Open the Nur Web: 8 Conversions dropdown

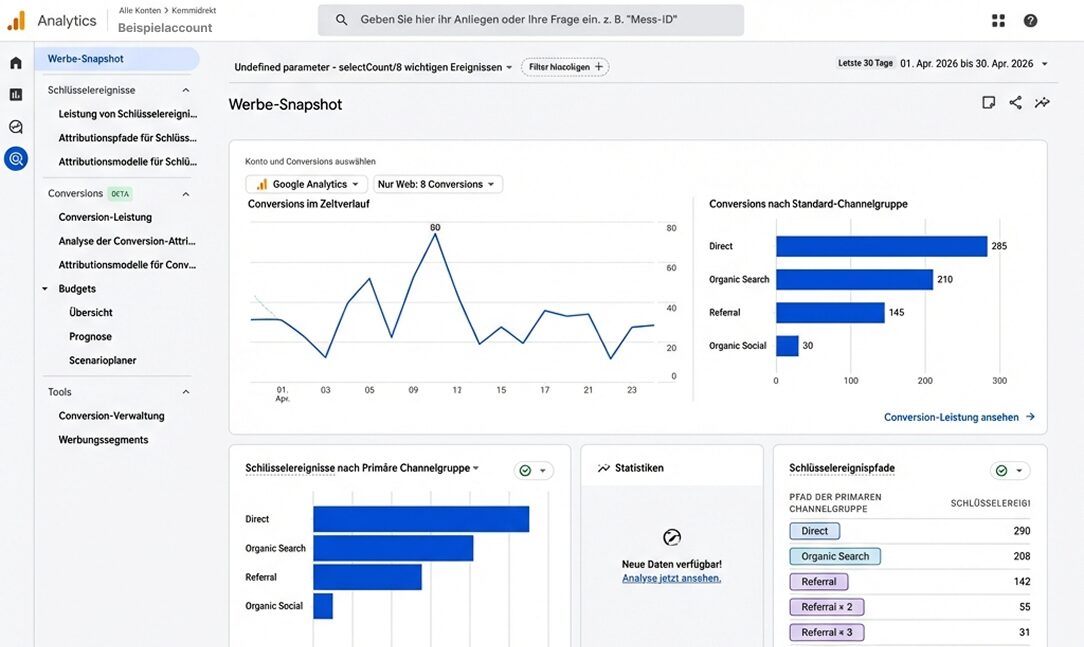[x=437, y=184]
